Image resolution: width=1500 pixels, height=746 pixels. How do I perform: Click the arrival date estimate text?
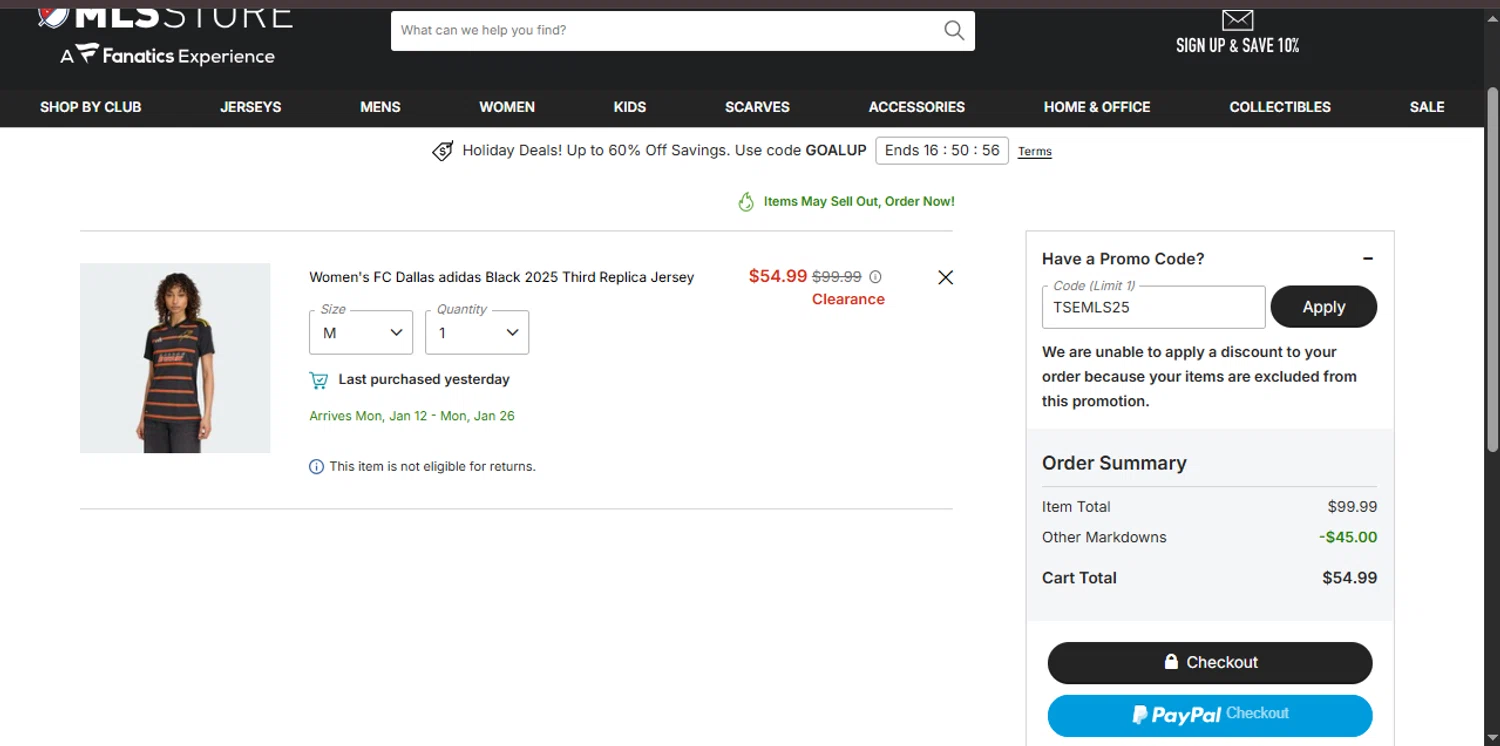click(x=412, y=416)
